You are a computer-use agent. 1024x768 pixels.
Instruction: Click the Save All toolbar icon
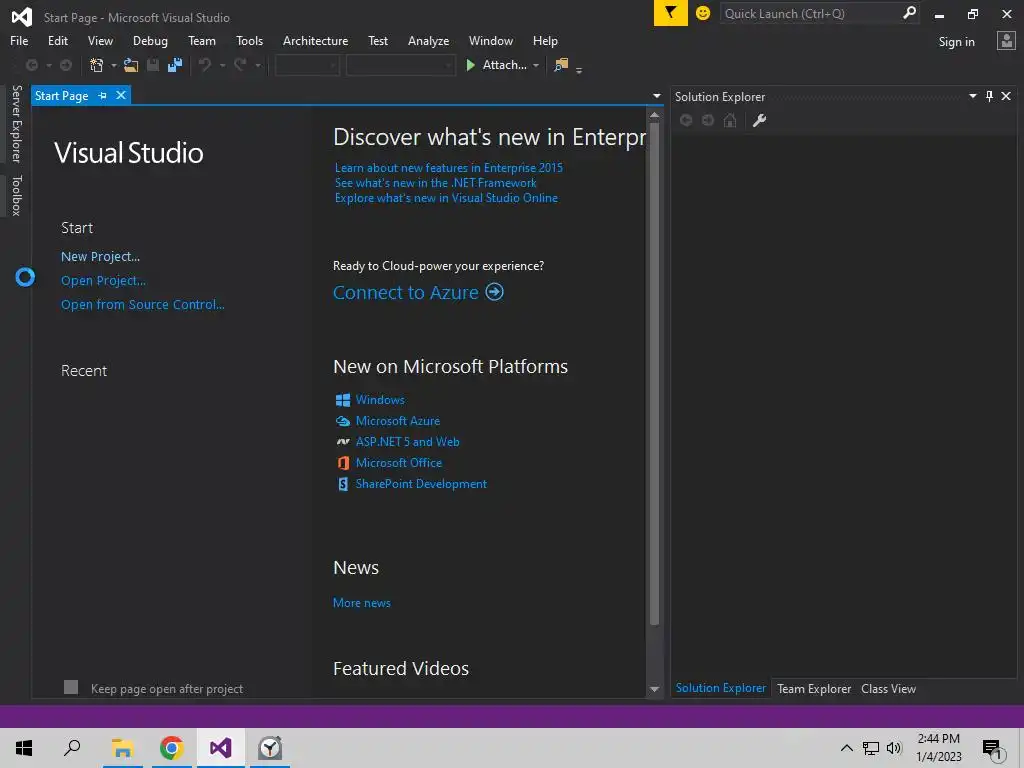[x=175, y=65]
